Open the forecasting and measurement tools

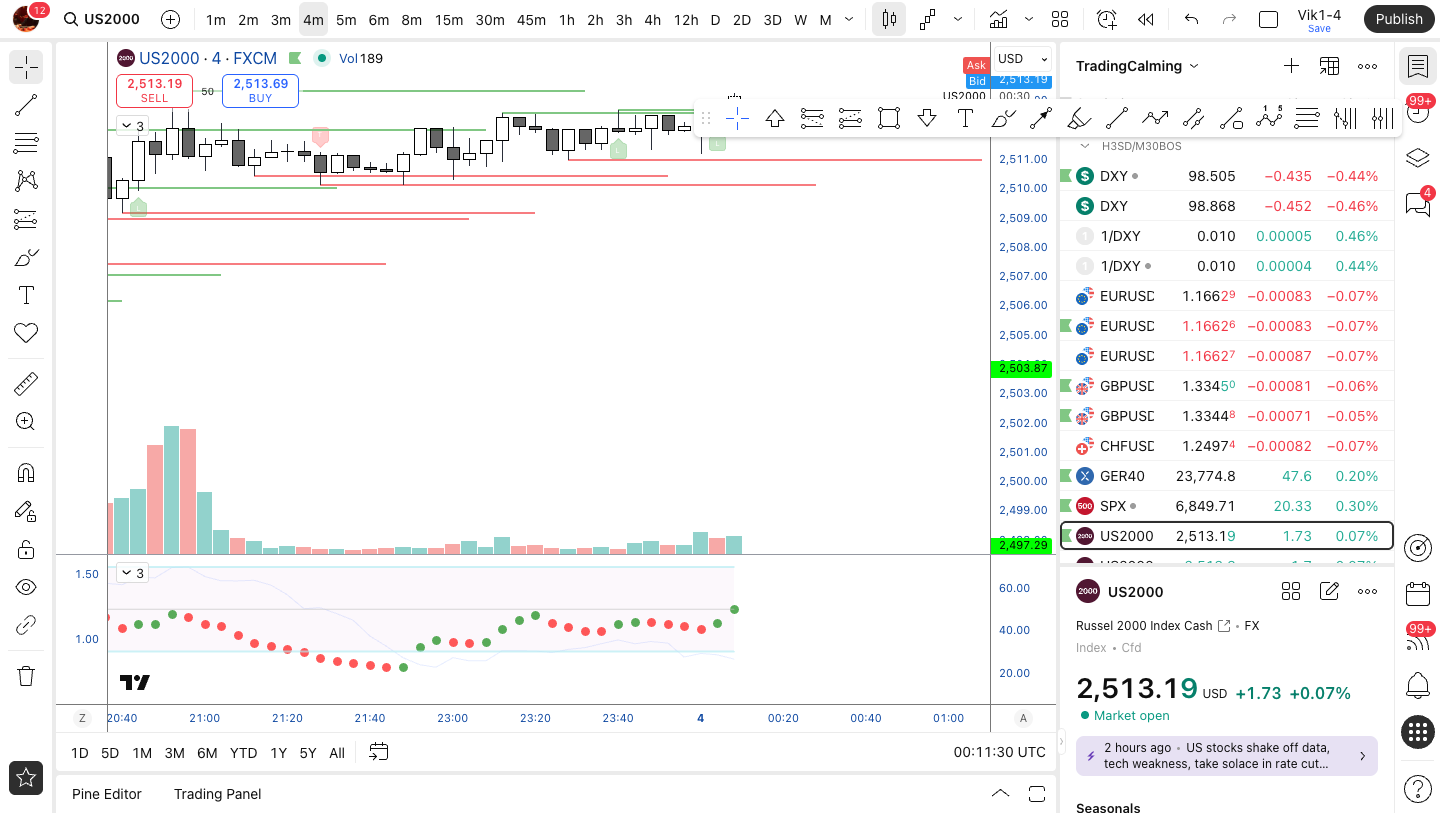point(26,219)
